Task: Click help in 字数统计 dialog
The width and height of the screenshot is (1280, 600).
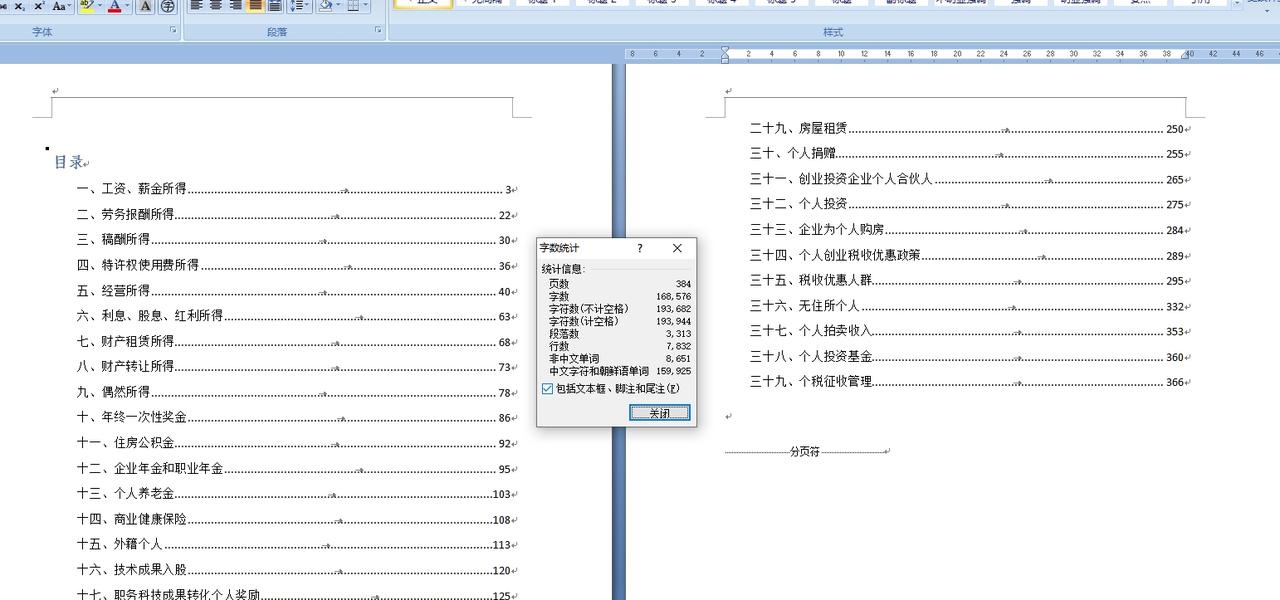Action: 640,248
